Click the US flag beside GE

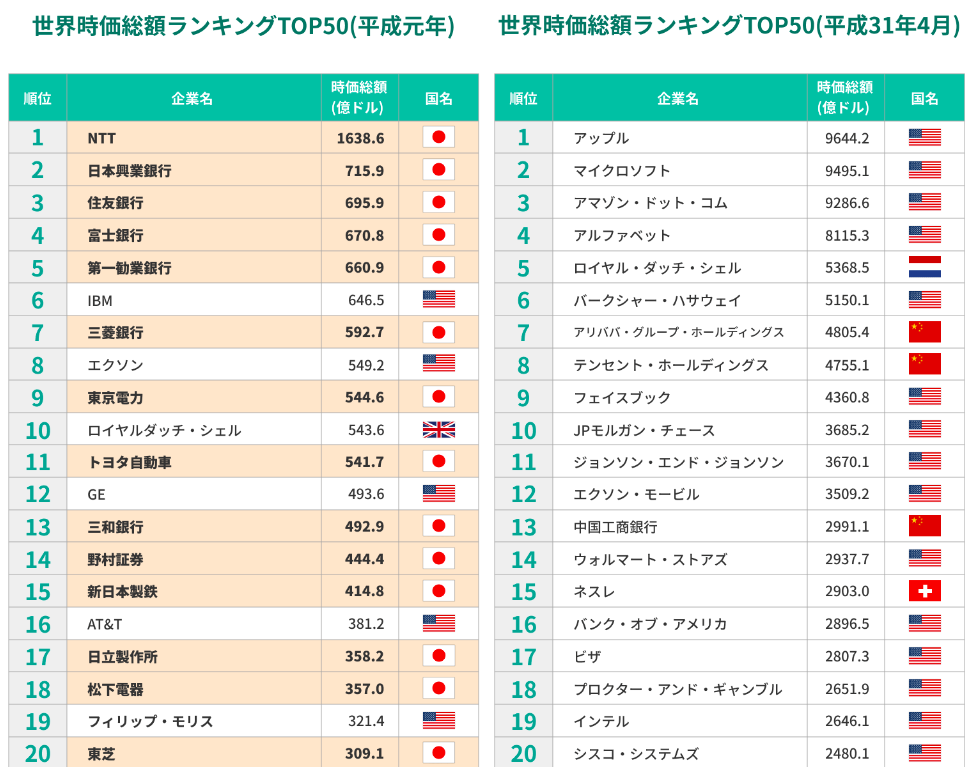tap(439, 494)
